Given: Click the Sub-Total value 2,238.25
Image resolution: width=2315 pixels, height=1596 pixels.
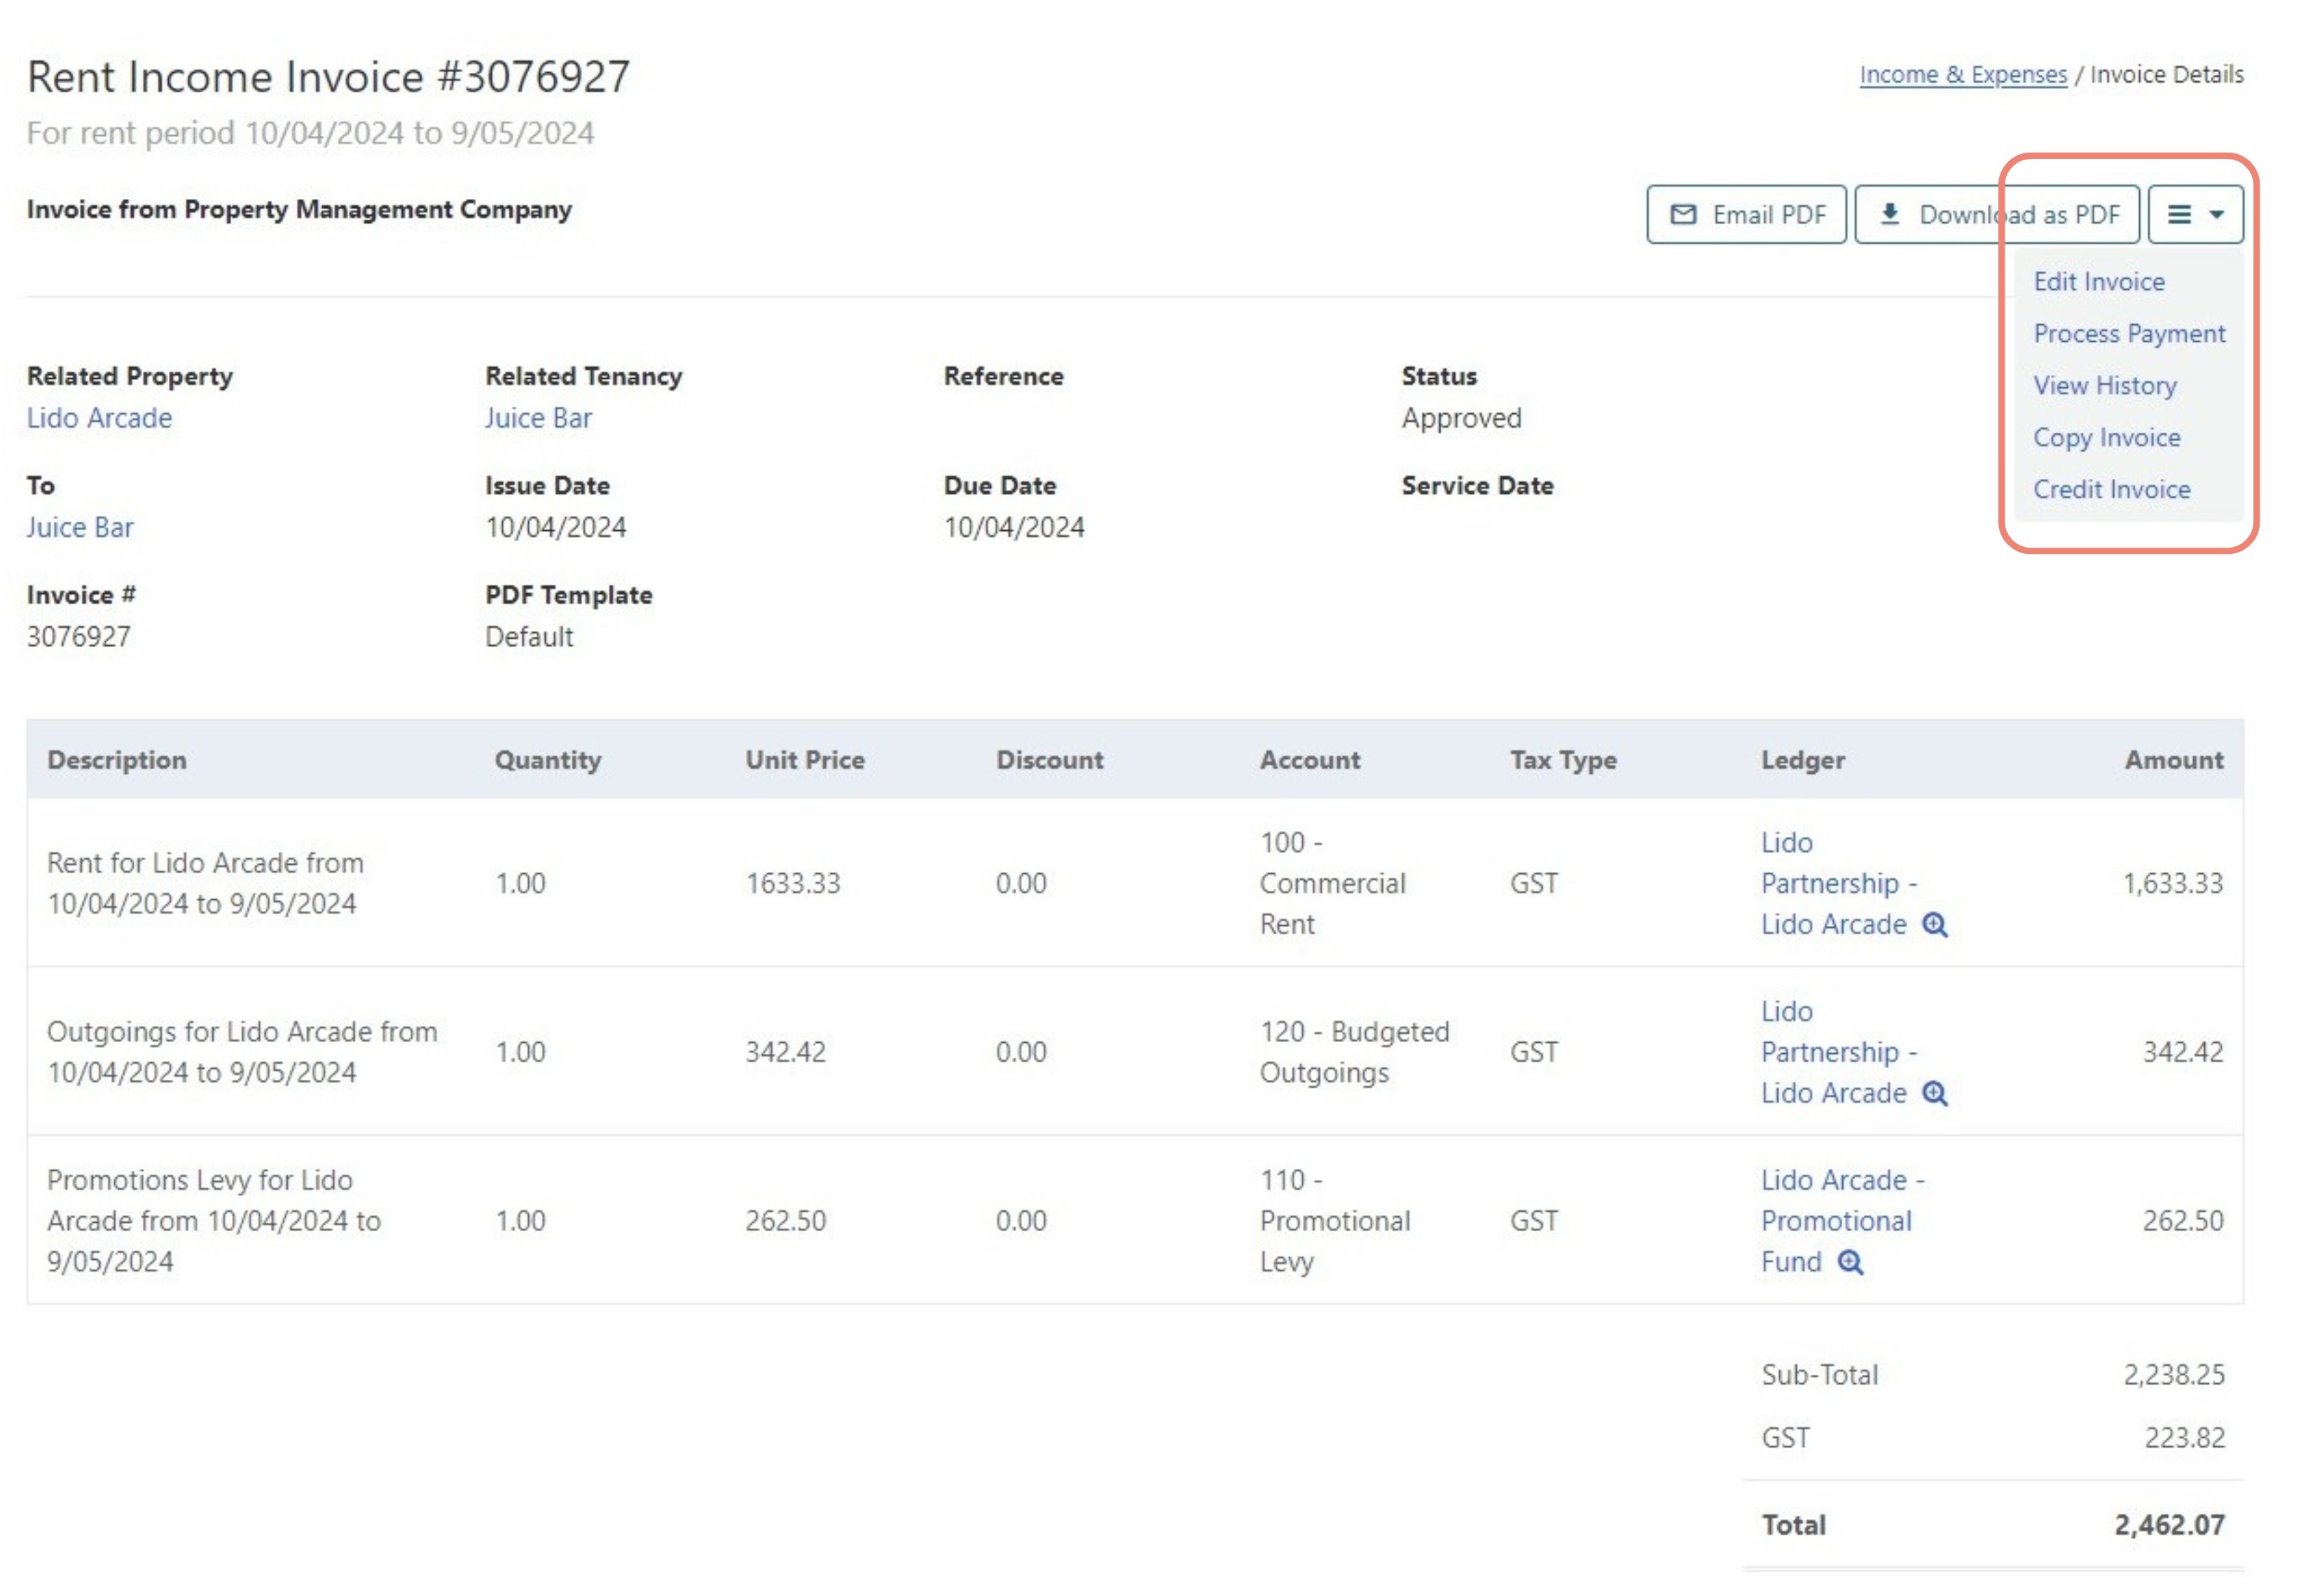Looking at the screenshot, I should click(x=2173, y=1376).
